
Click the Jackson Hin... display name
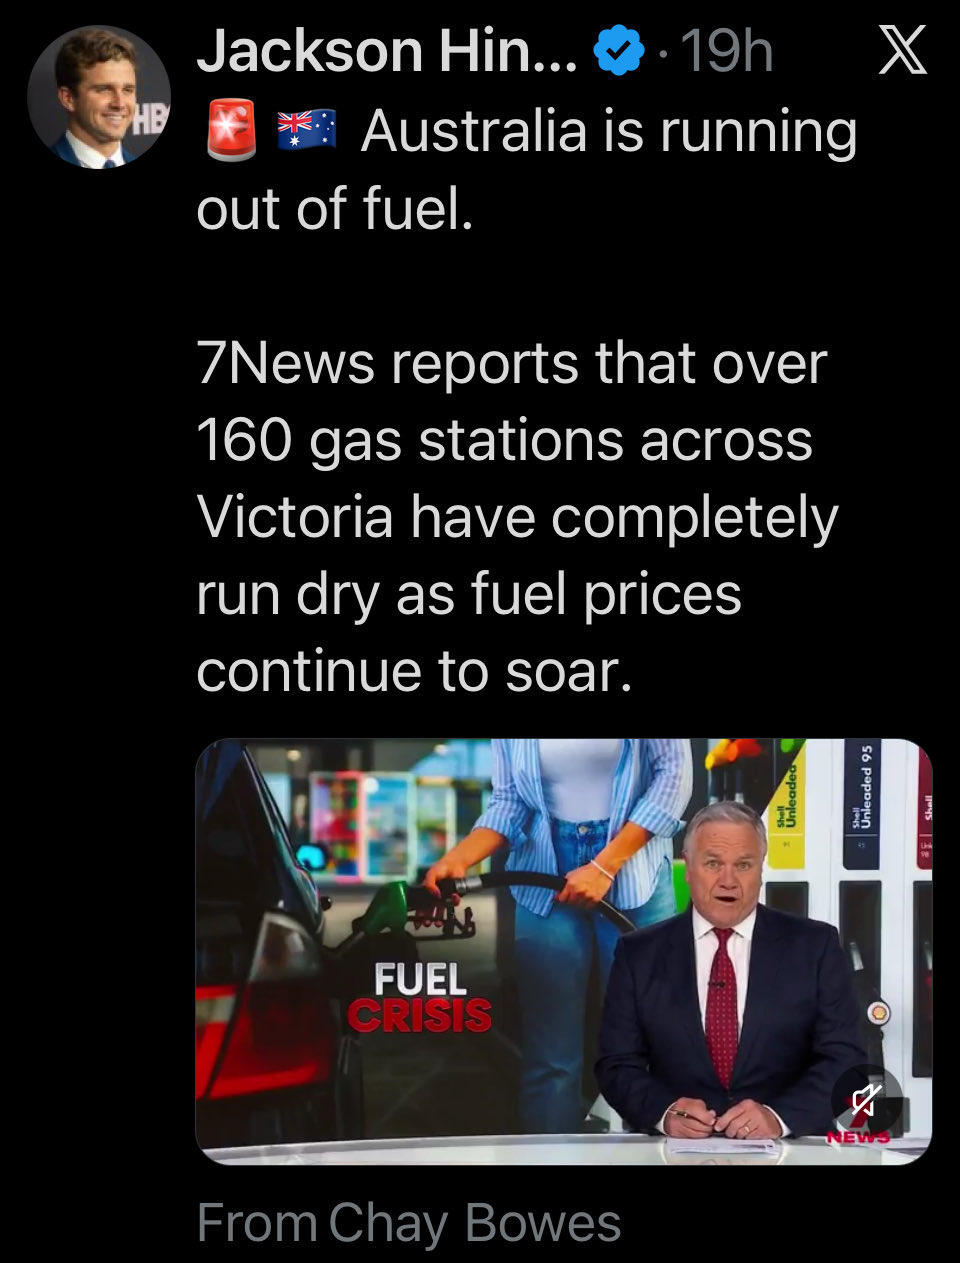pyautogui.click(x=386, y=52)
